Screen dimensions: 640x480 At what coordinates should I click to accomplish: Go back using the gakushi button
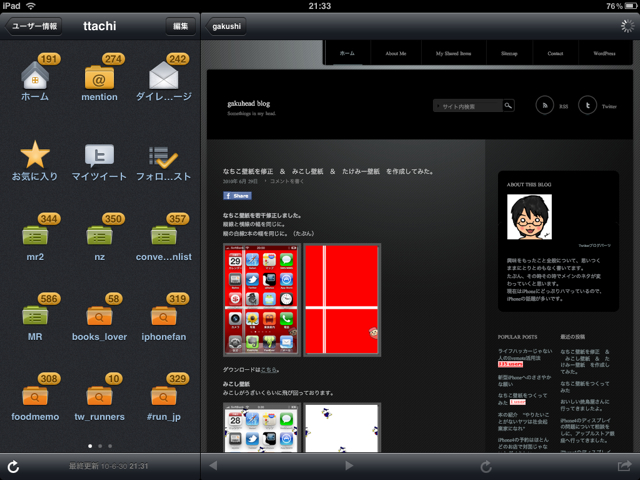(232, 27)
